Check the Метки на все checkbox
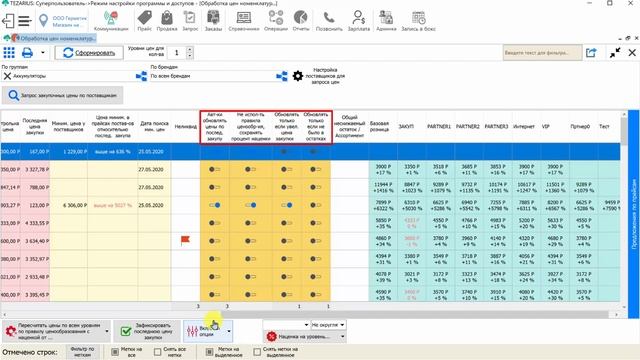The width and height of the screenshot is (640, 360). 115,352
